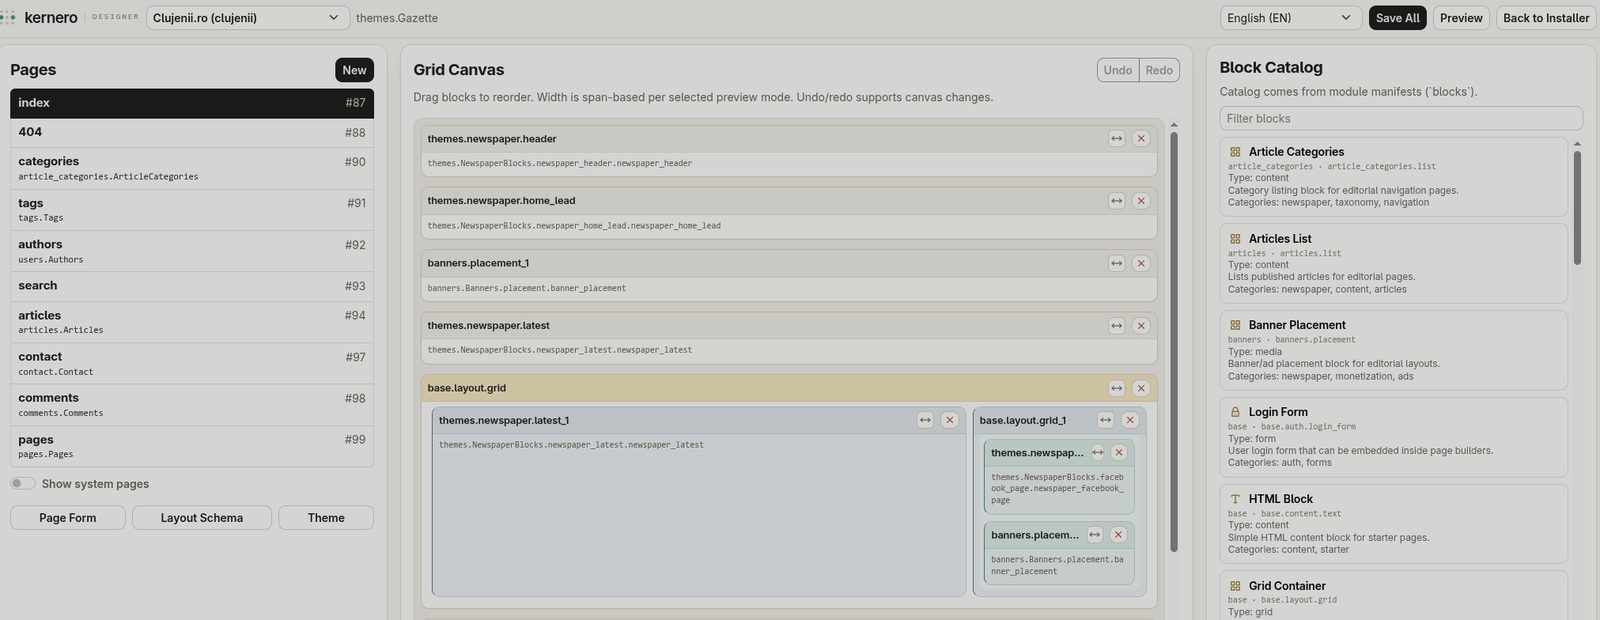Click width icon on nested banners.placem... block
This screenshot has width=1600, height=620.
coord(1095,535)
